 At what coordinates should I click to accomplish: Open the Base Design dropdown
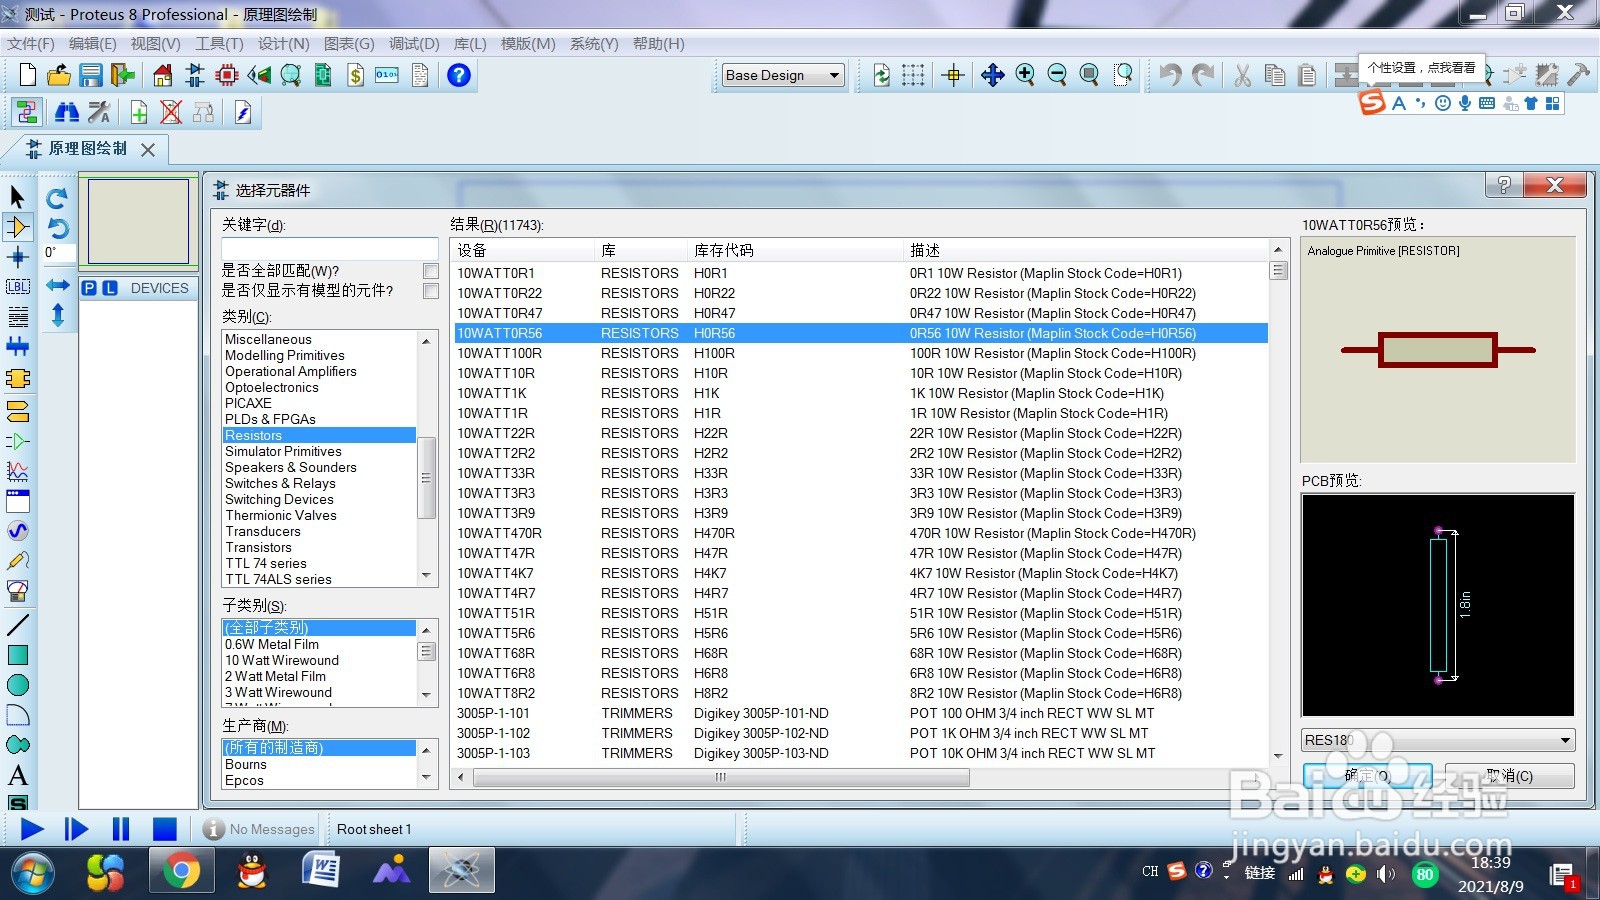pyautogui.click(x=783, y=75)
